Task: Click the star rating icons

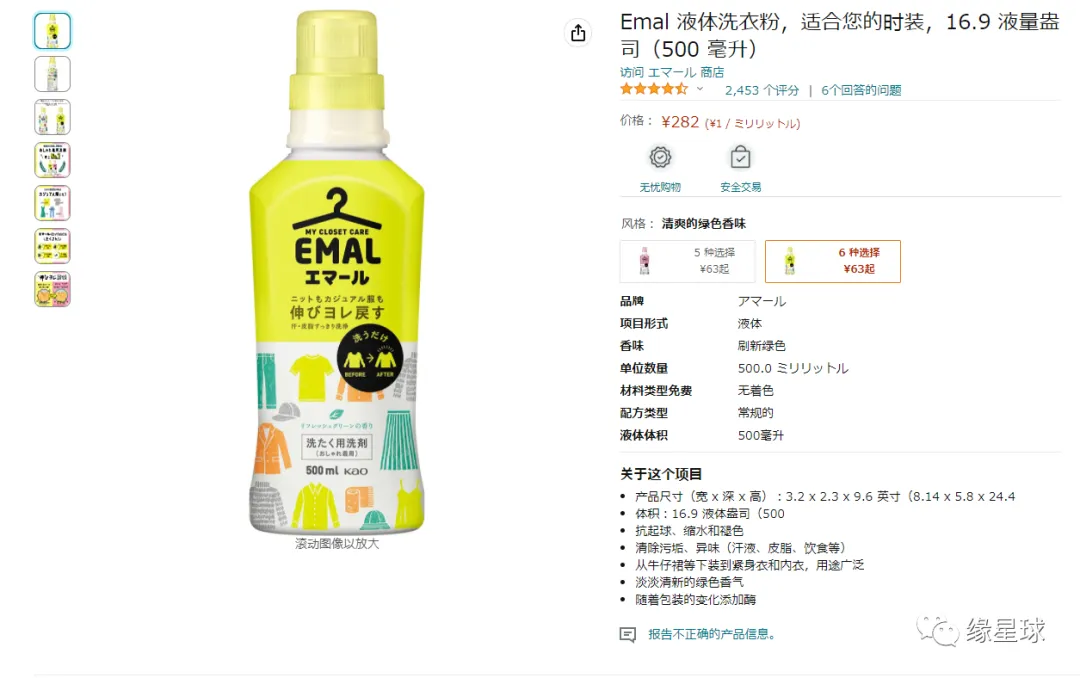Action: click(x=654, y=90)
